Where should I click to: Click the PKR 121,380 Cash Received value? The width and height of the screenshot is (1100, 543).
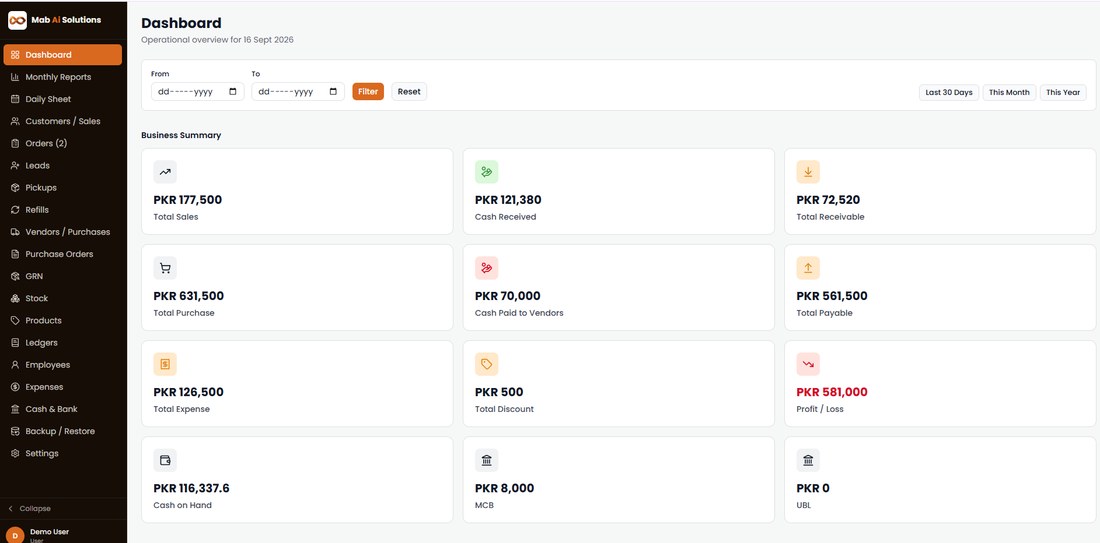[508, 200]
